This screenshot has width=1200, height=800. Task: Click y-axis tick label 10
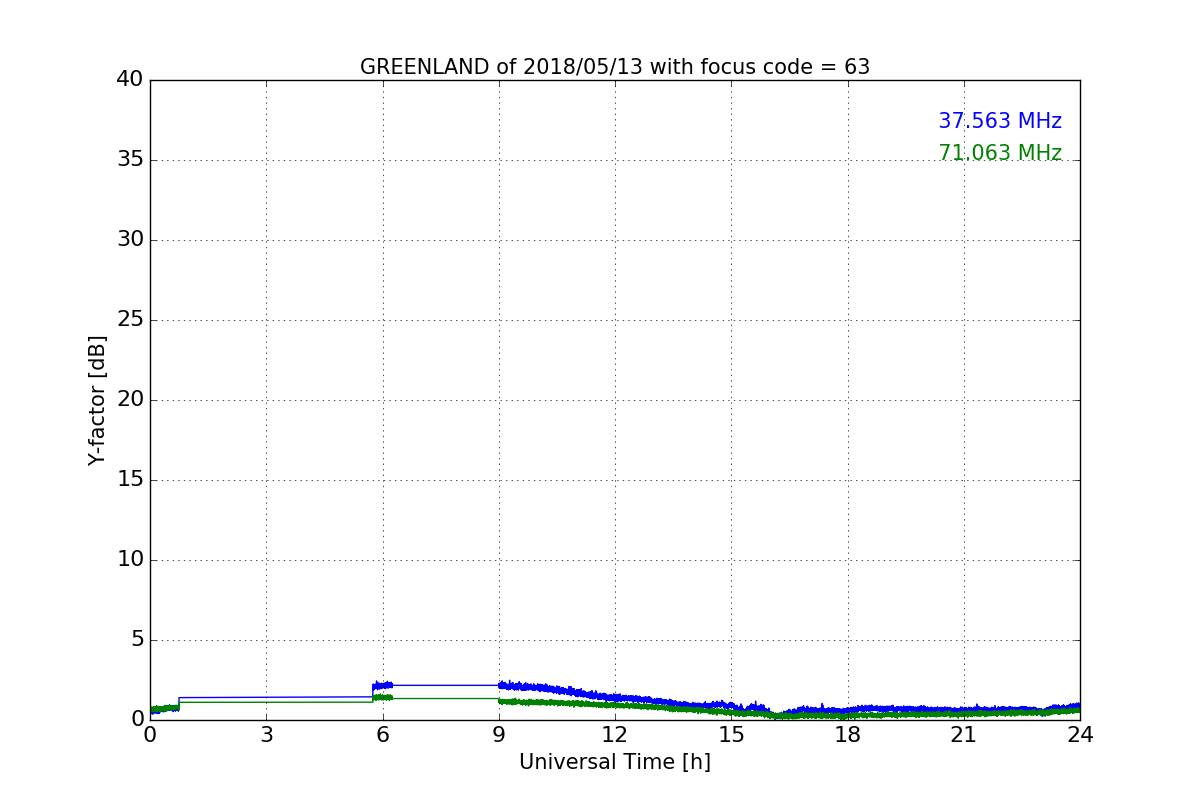[130, 560]
